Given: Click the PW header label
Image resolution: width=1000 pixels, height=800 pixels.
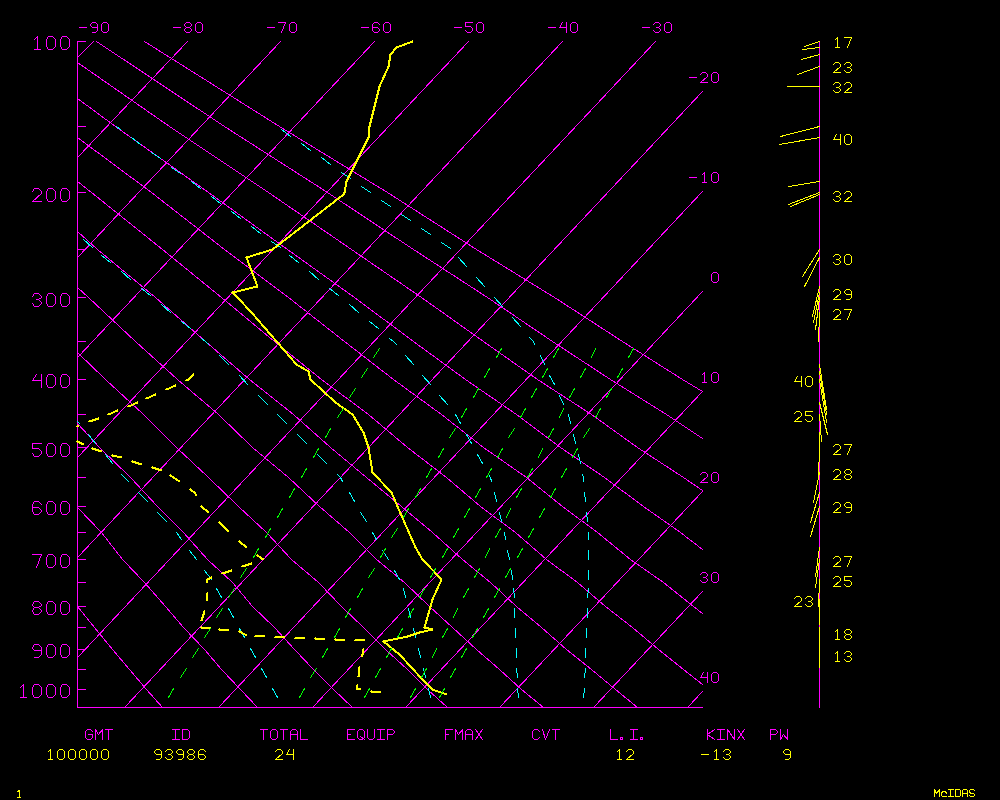Looking at the screenshot, I should [x=778, y=735].
